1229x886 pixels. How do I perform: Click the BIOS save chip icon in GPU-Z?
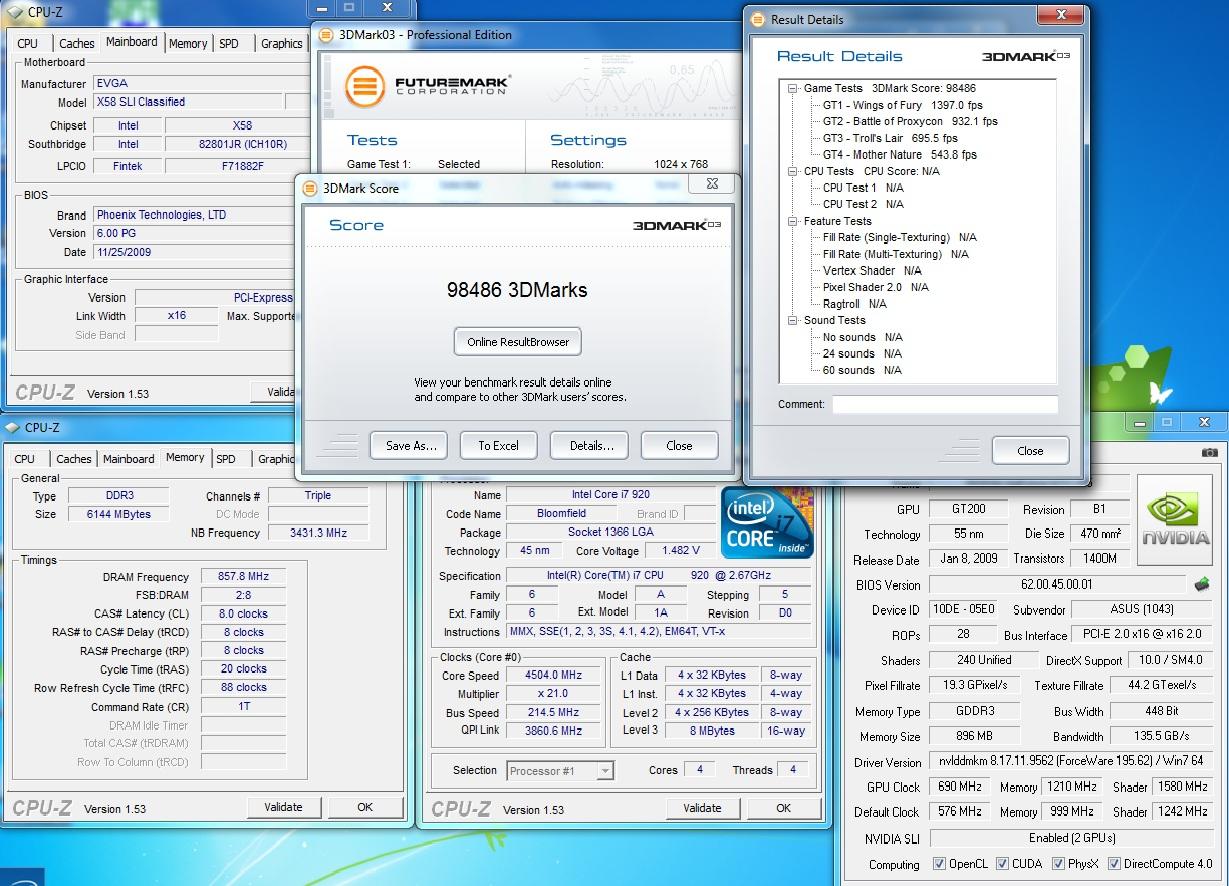coord(1202,585)
